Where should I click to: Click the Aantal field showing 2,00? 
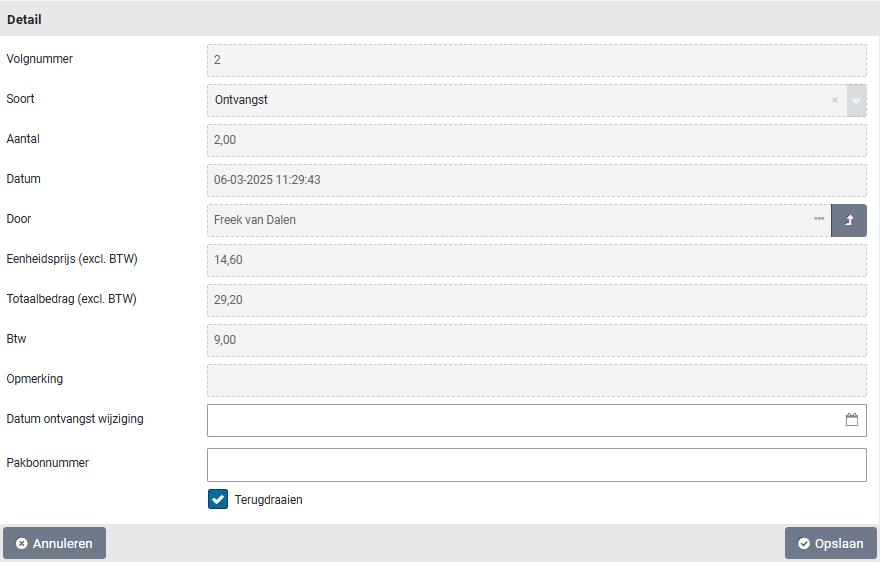click(x=536, y=140)
